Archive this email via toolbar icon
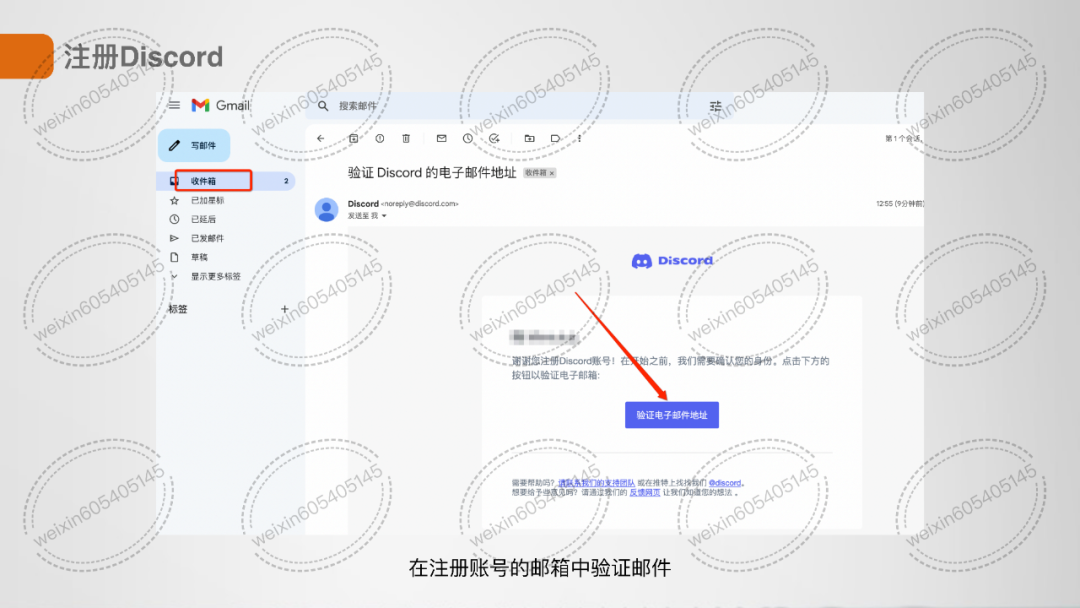Viewport: 1080px width, 608px height. pyautogui.click(x=353, y=138)
